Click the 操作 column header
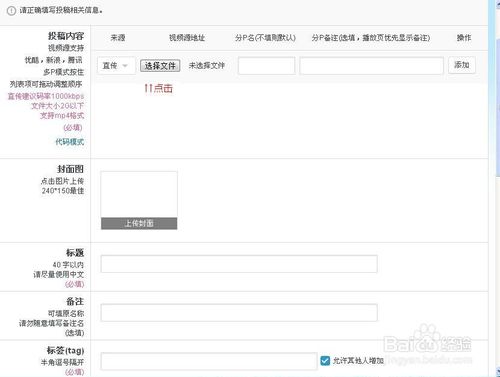This screenshot has width=500, height=377. [464, 38]
